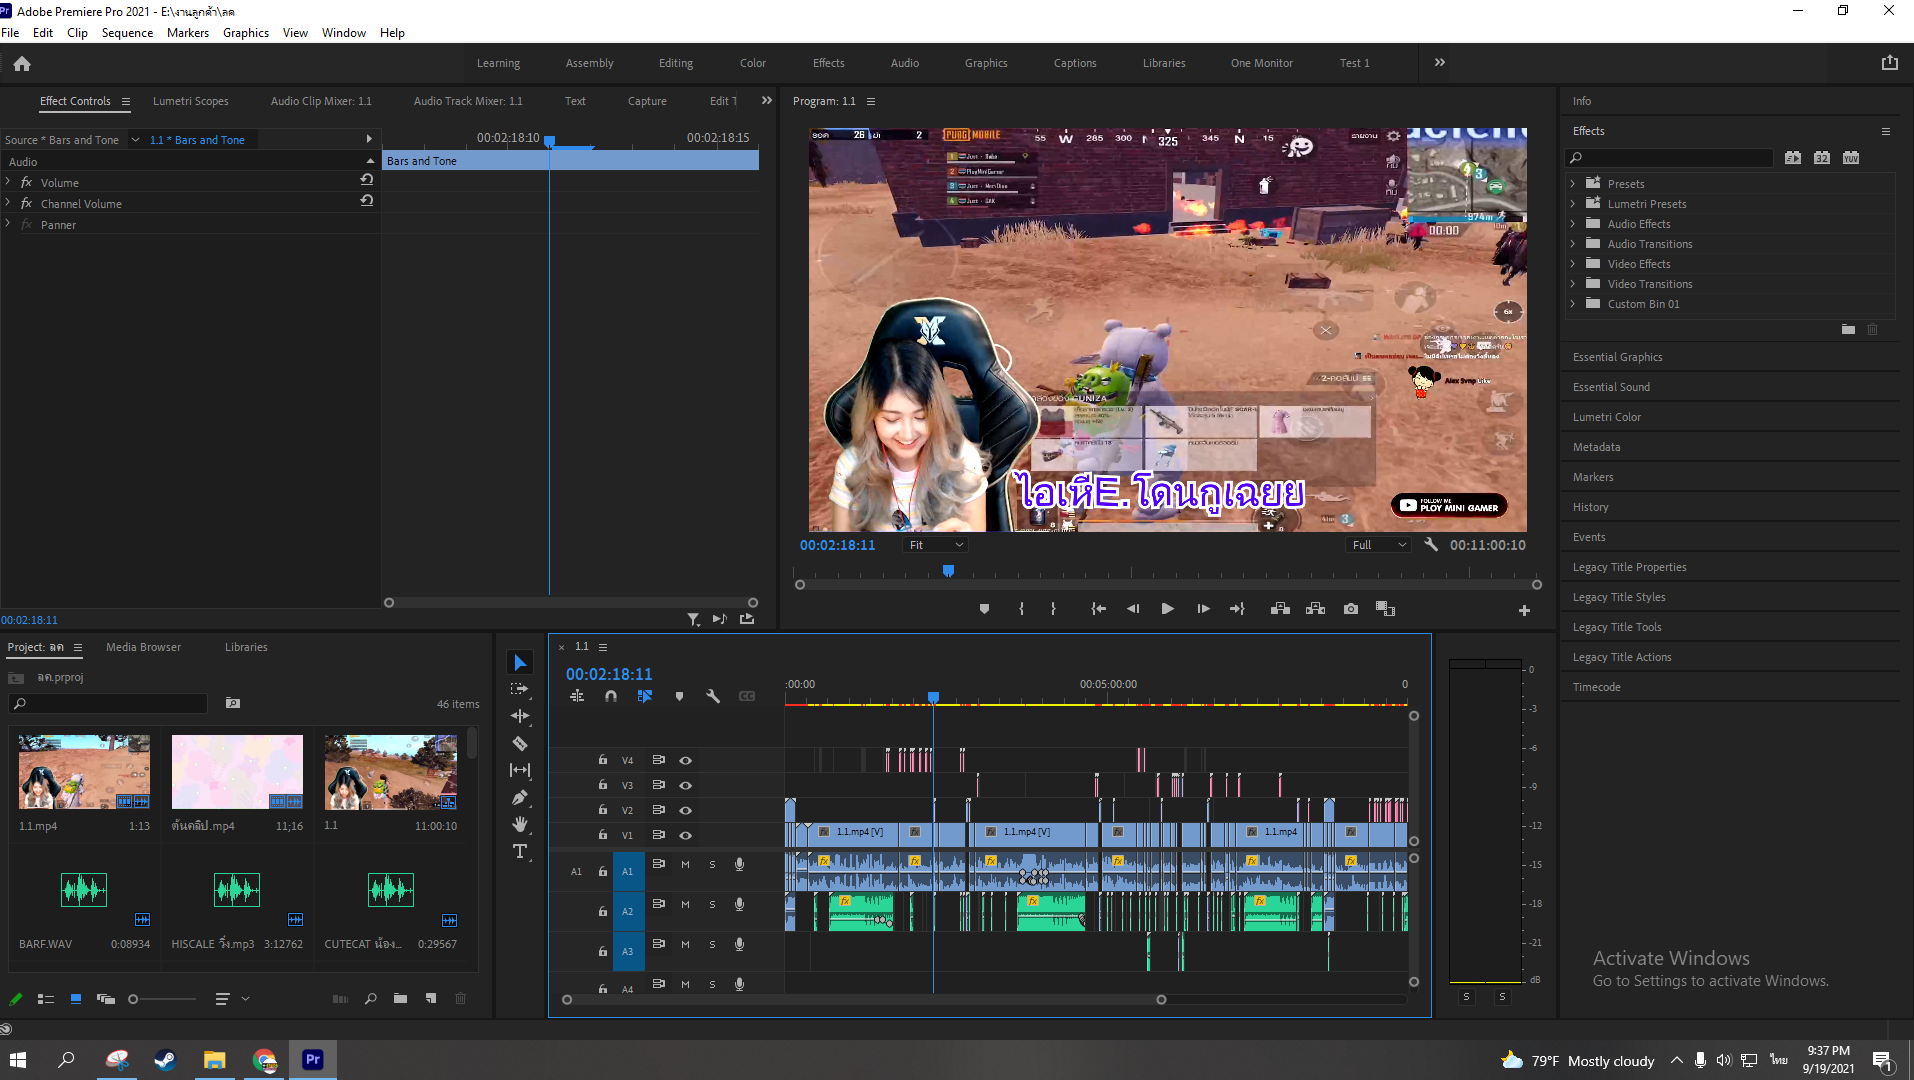Viewport: 1914px width, 1080px height.
Task: Go to In point in Program monitor
Action: click(x=1098, y=609)
